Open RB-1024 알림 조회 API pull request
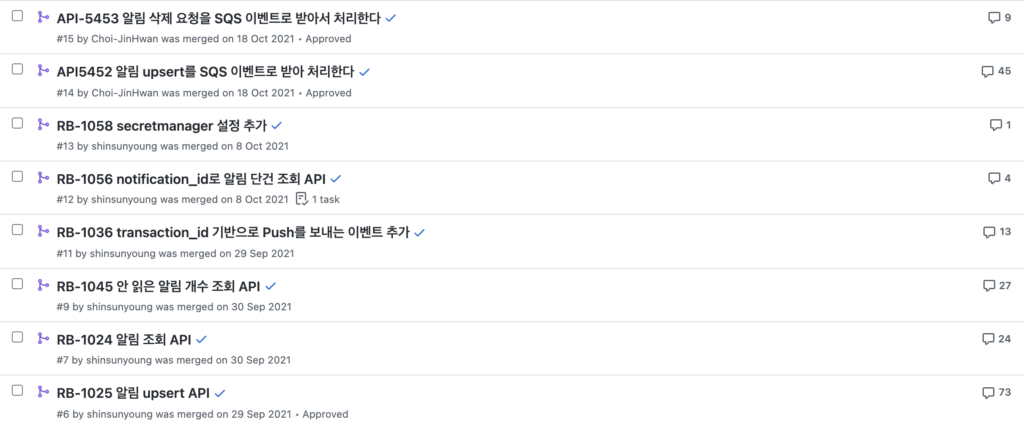The image size is (1024, 427). coord(123,339)
